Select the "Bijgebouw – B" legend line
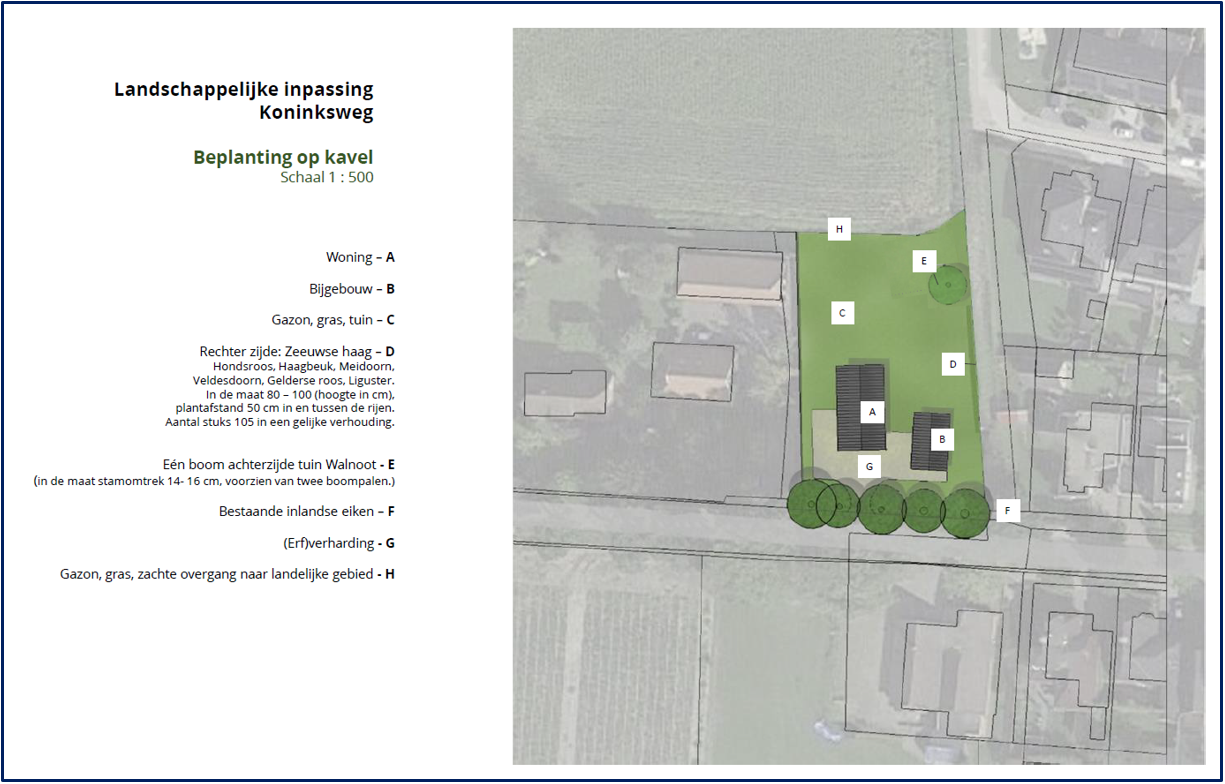Viewport: 1225px width, 784px height. point(352,289)
